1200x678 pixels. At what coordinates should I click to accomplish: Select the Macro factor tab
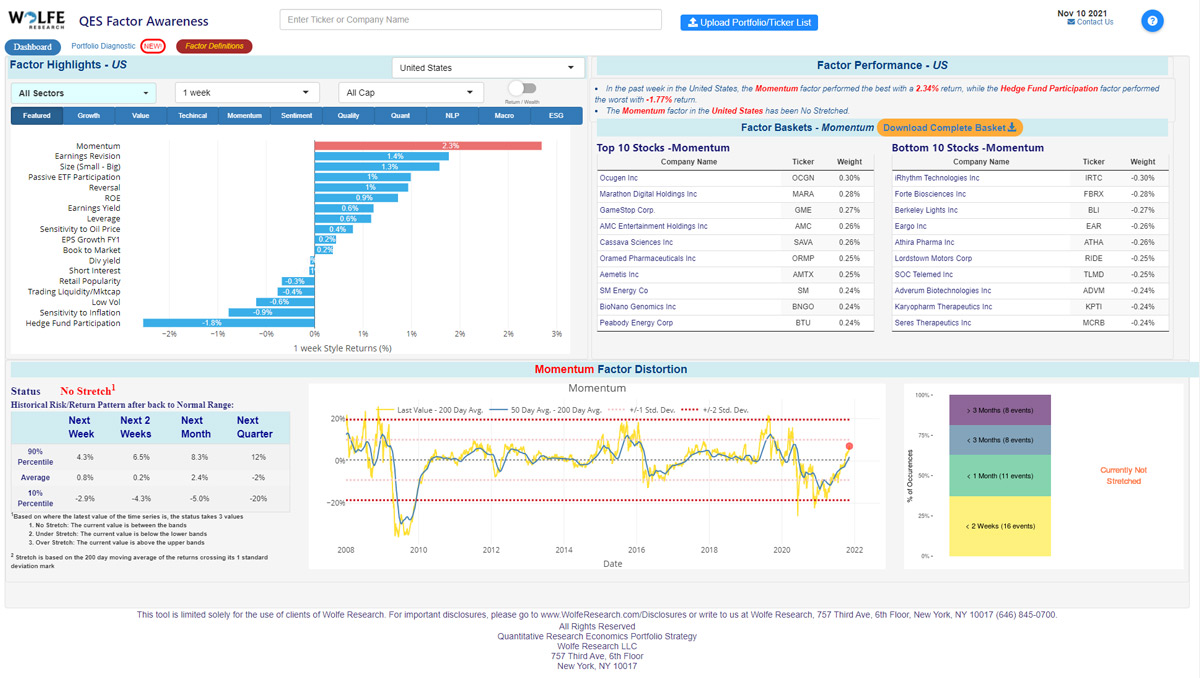click(504, 116)
